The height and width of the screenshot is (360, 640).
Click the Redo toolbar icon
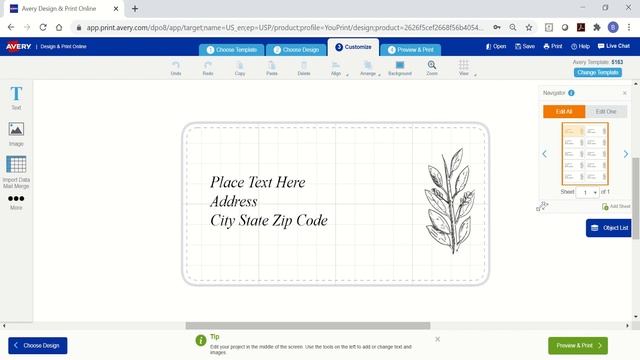coord(208,68)
